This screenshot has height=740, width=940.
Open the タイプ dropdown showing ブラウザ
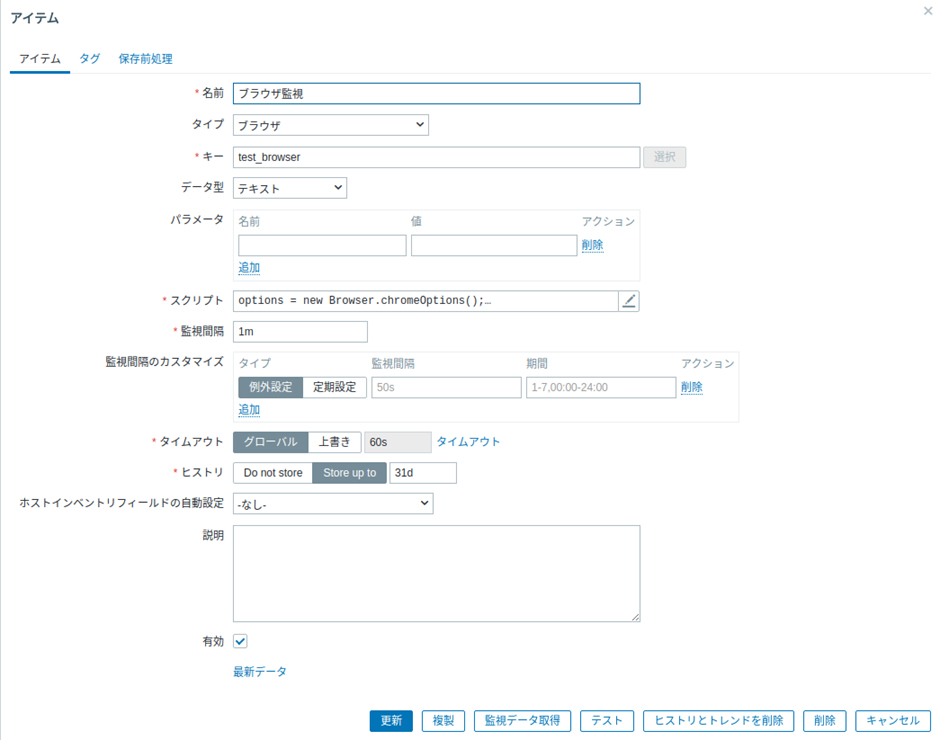330,125
